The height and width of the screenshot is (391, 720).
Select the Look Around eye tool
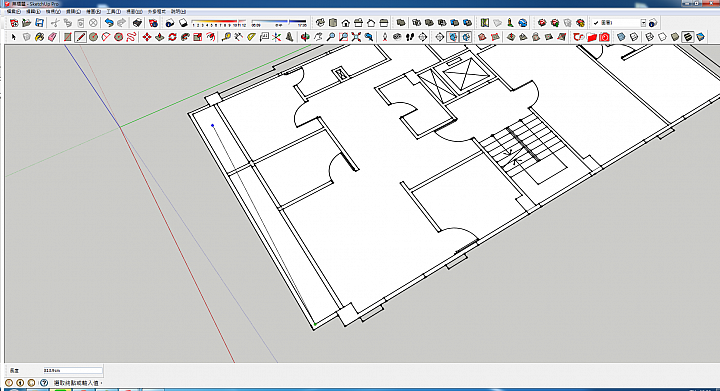click(x=397, y=37)
